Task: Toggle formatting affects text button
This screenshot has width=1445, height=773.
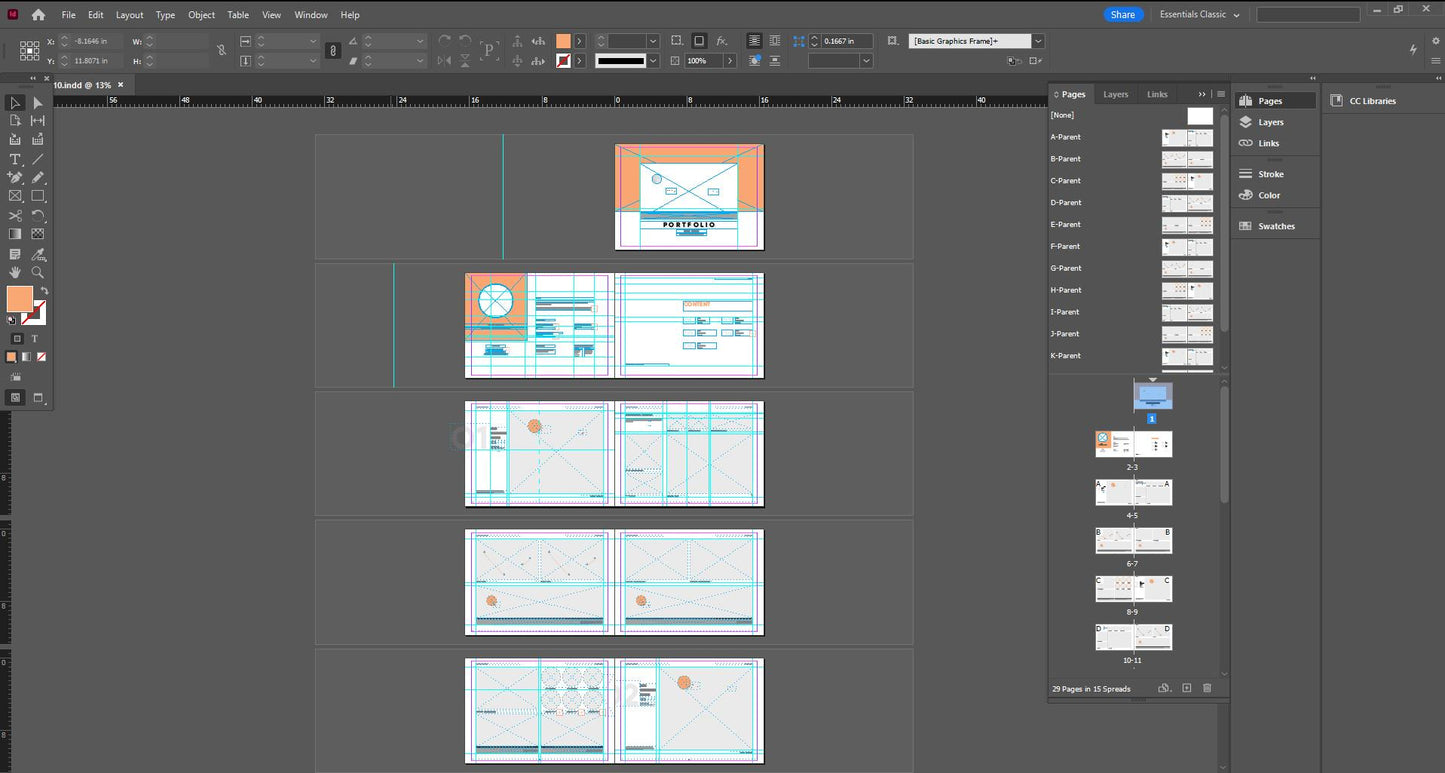Action: tap(34, 339)
